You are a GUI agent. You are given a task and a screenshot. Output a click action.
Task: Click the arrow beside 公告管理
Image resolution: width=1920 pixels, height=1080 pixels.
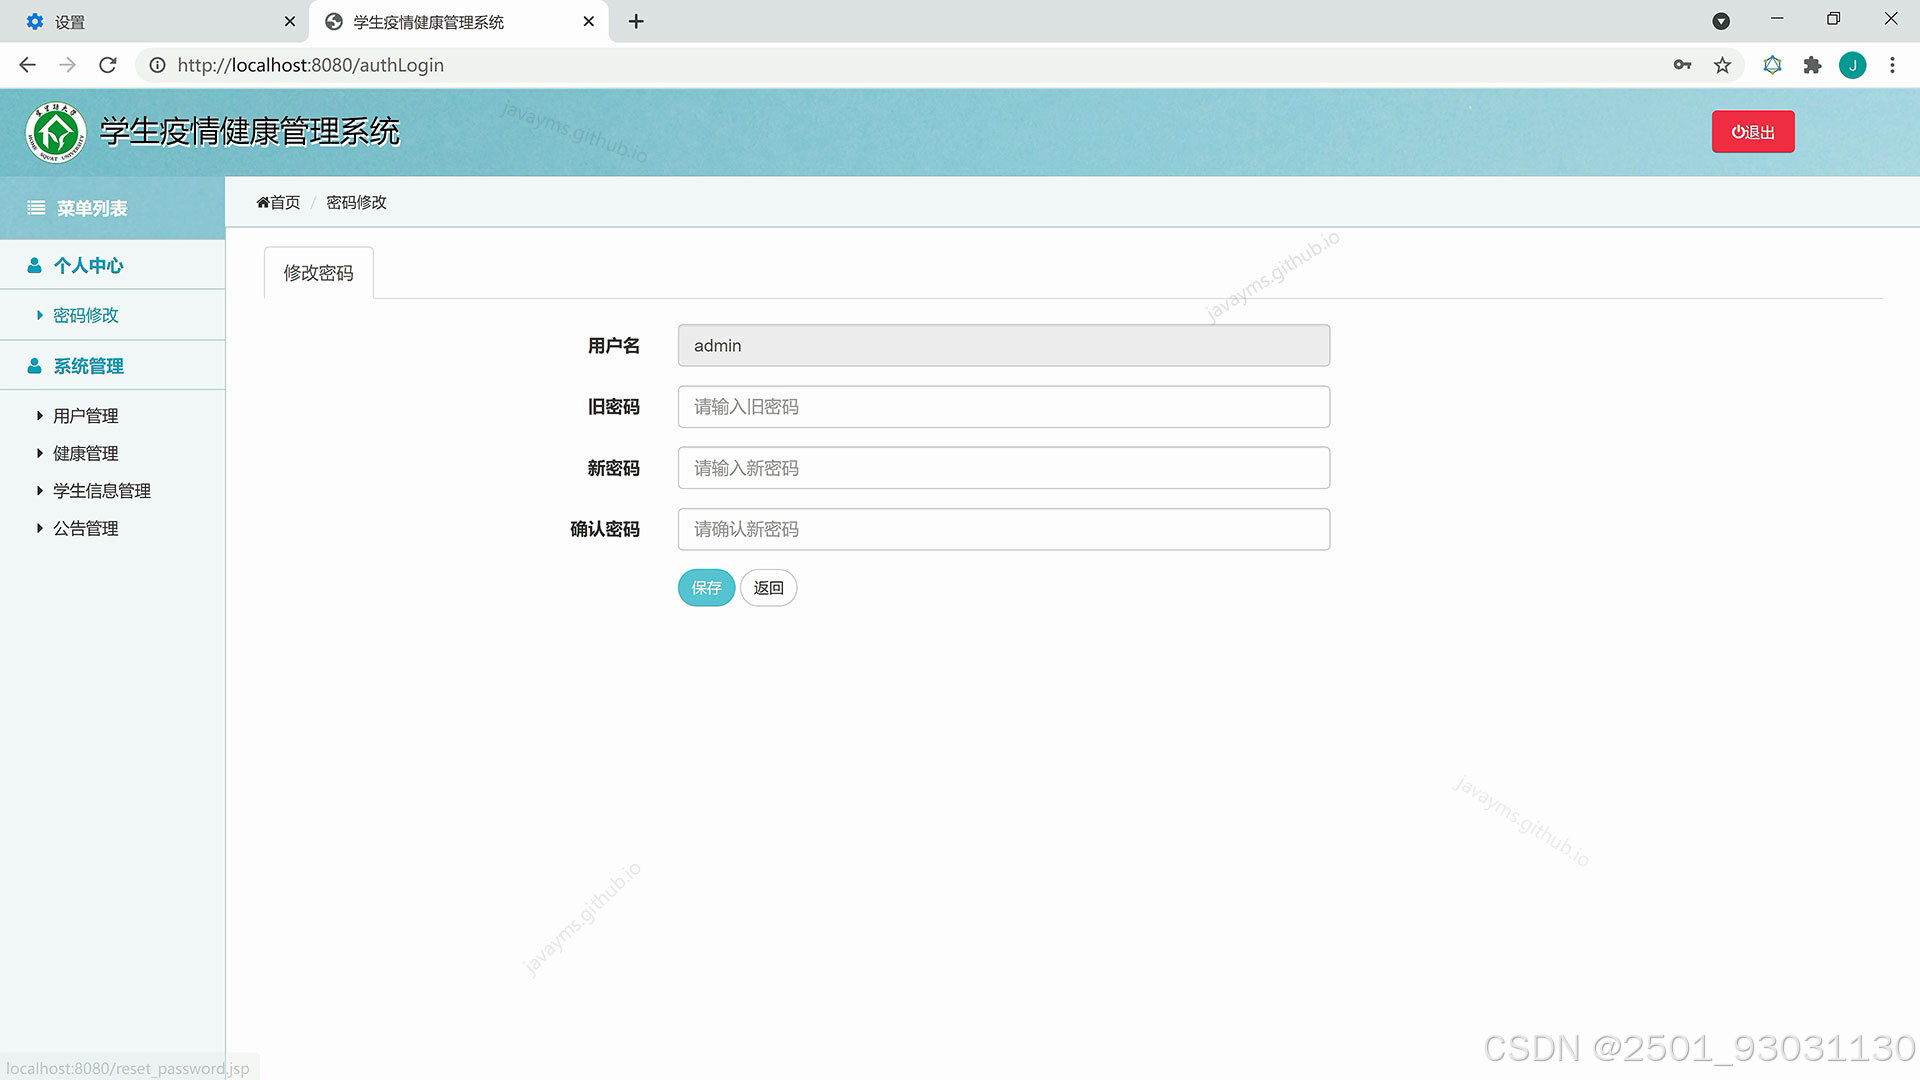(39, 528)
